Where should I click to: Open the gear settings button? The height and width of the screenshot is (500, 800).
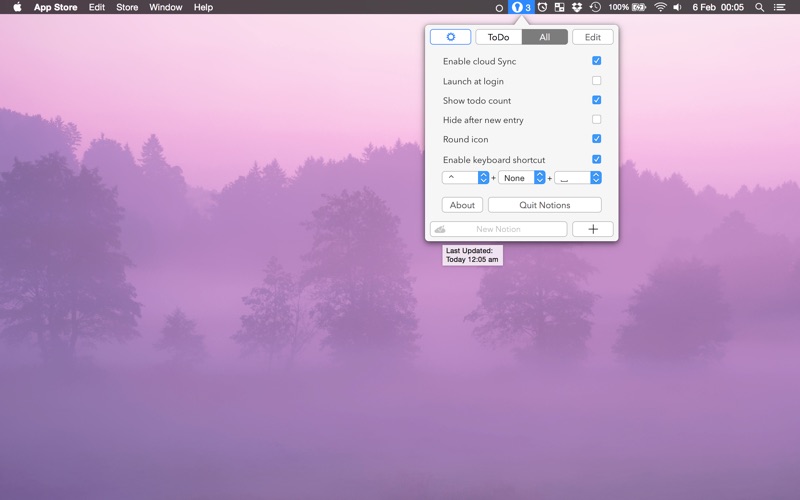(x=450, y=37)
